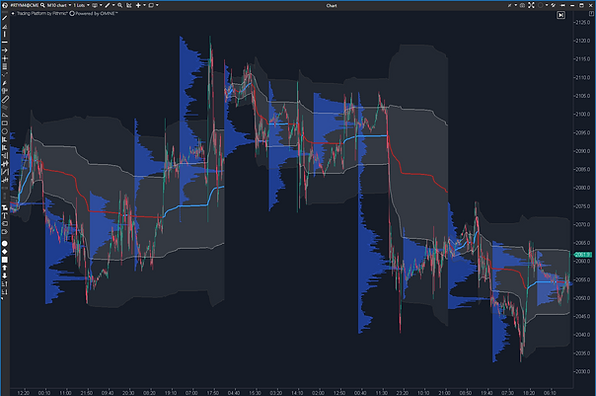Screen dimensions: 596x396
Task: Select the text label tool
Action: 5,215
